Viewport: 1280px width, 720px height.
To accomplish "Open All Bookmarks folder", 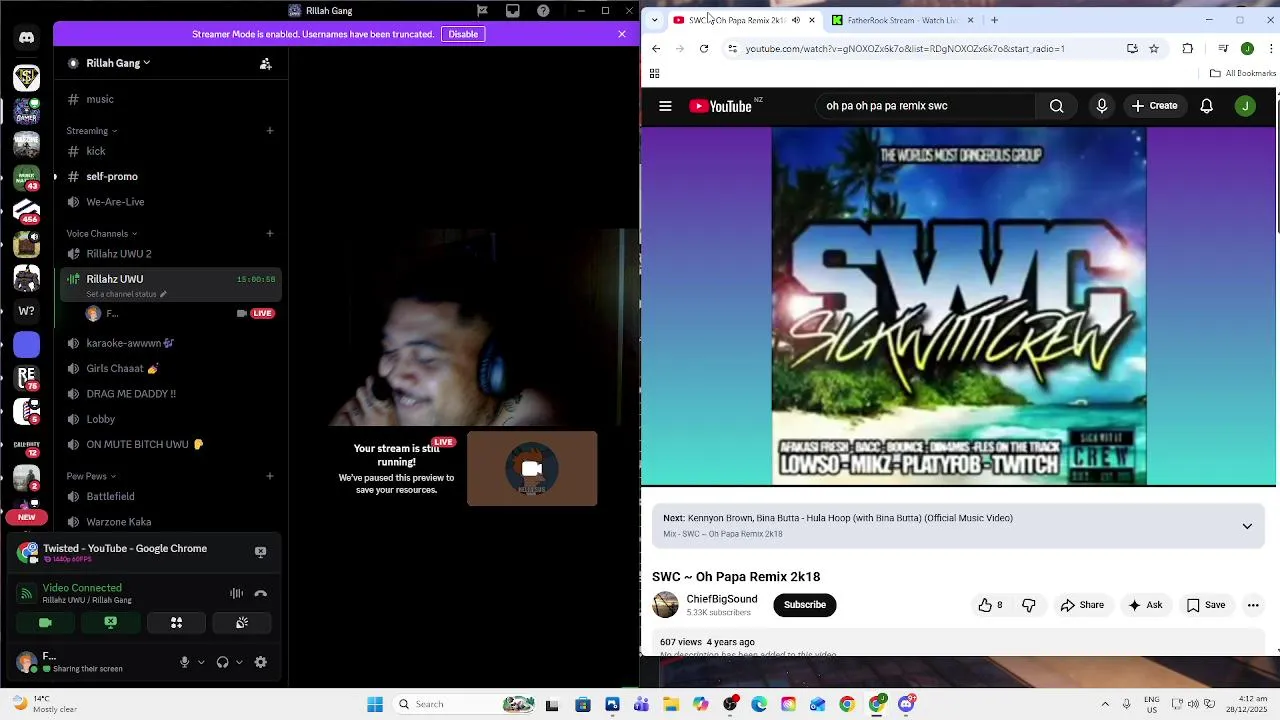I will (x=1243, y=73).
